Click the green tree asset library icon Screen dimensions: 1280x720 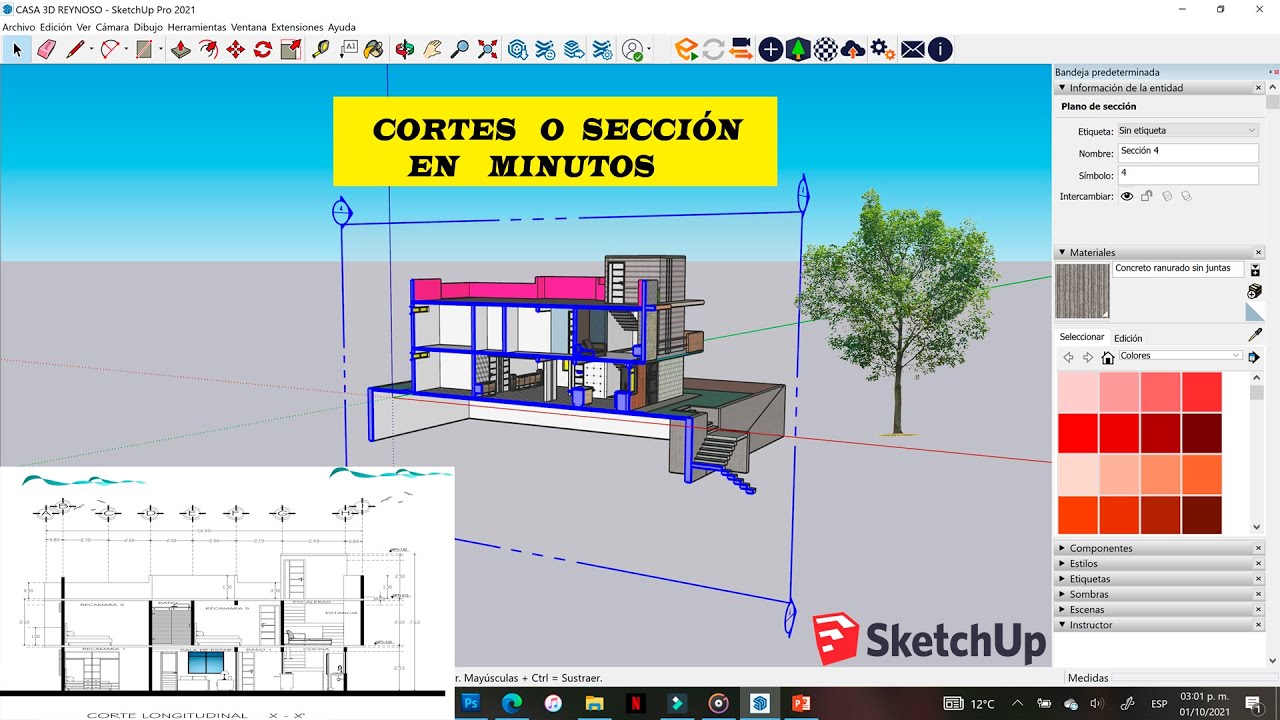(798, 49)
